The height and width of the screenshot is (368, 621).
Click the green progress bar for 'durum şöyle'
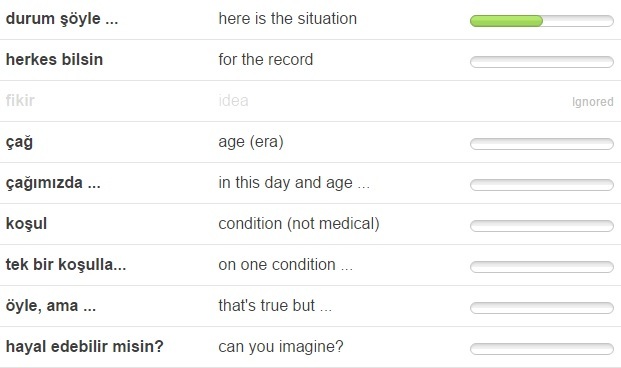tap(542, 21)
